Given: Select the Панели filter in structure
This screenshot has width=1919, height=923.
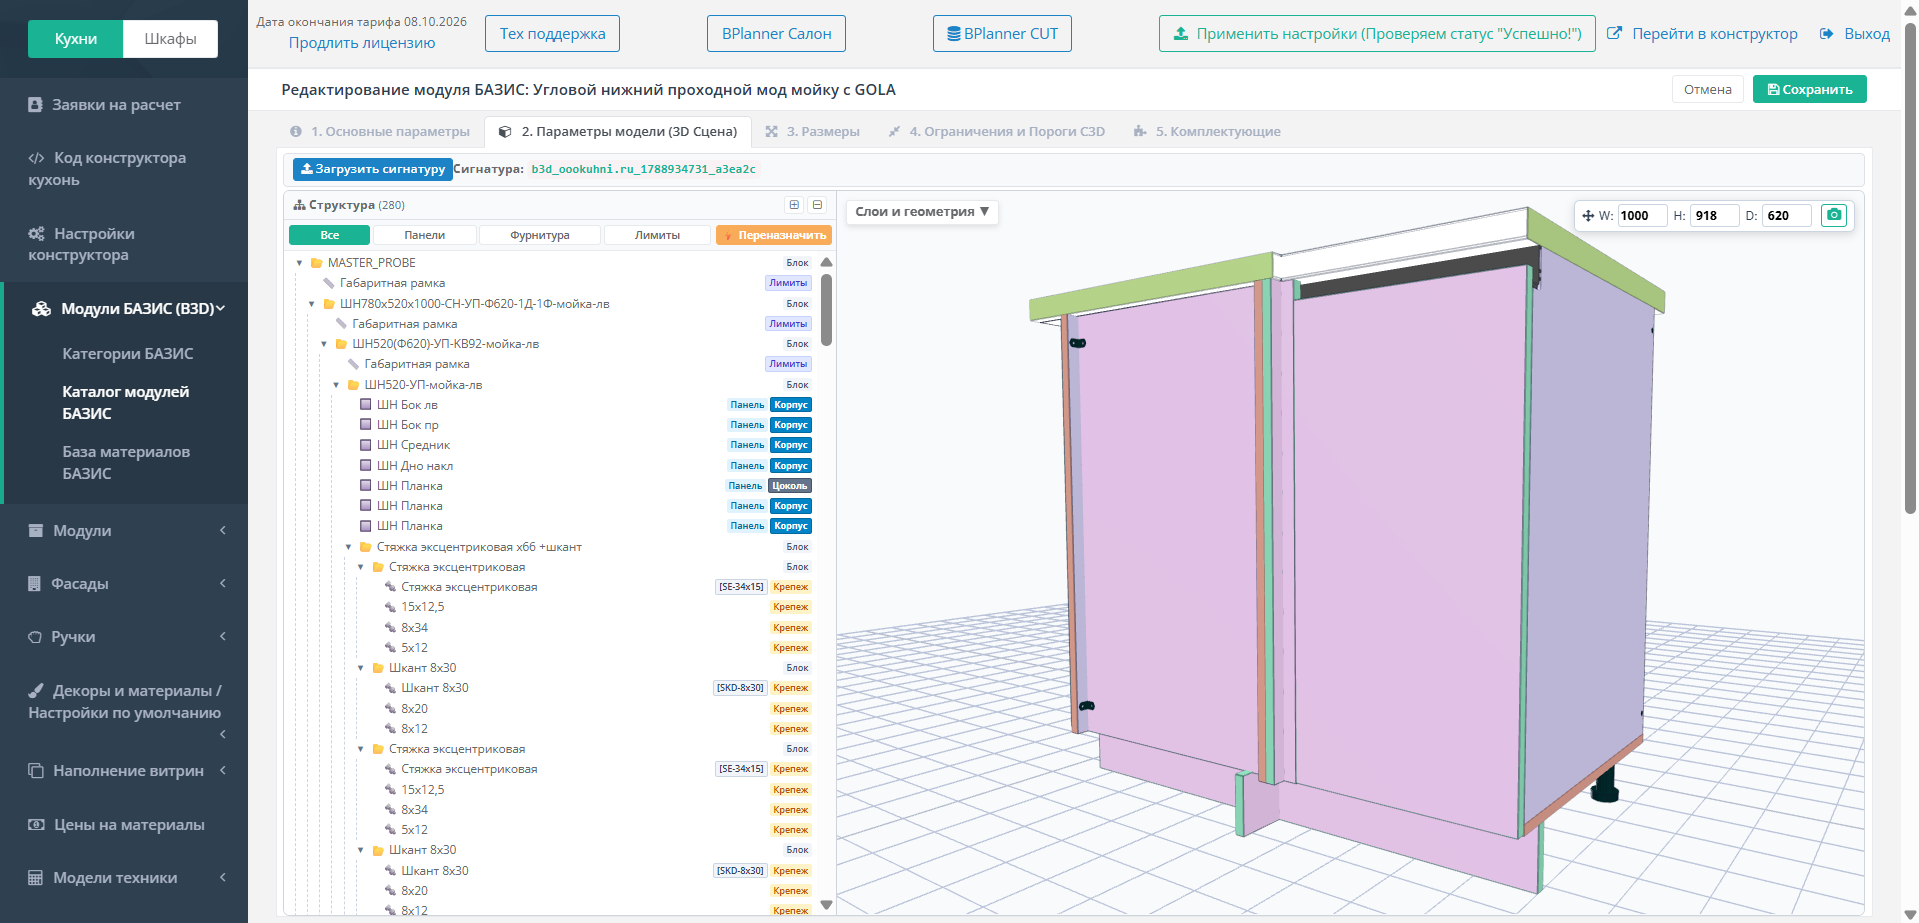Looking at the screenshot, I should pos(425,235).
